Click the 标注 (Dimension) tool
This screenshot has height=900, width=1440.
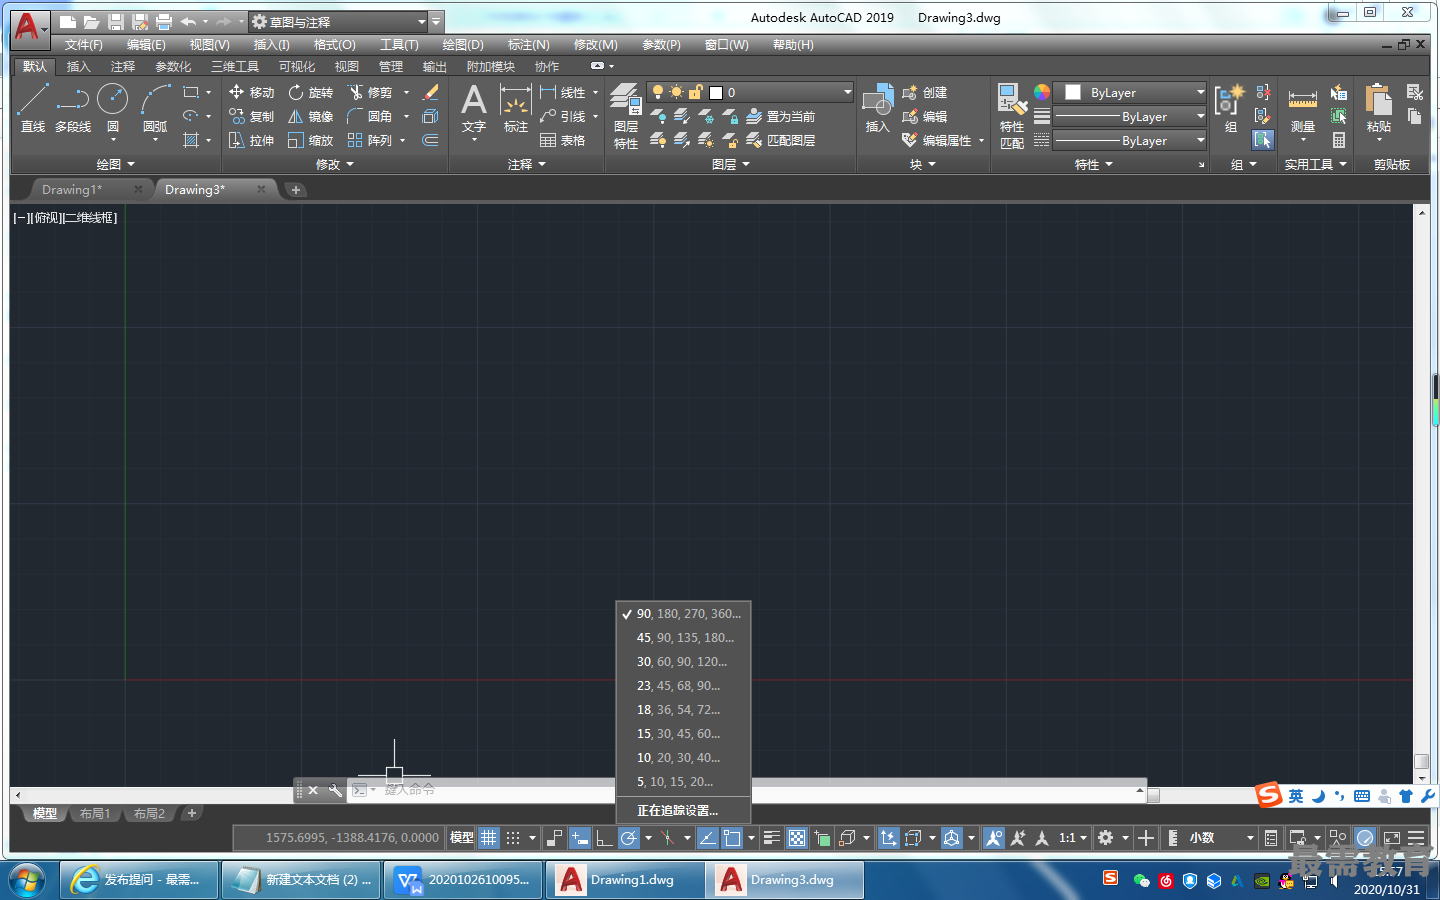(515, 108)
